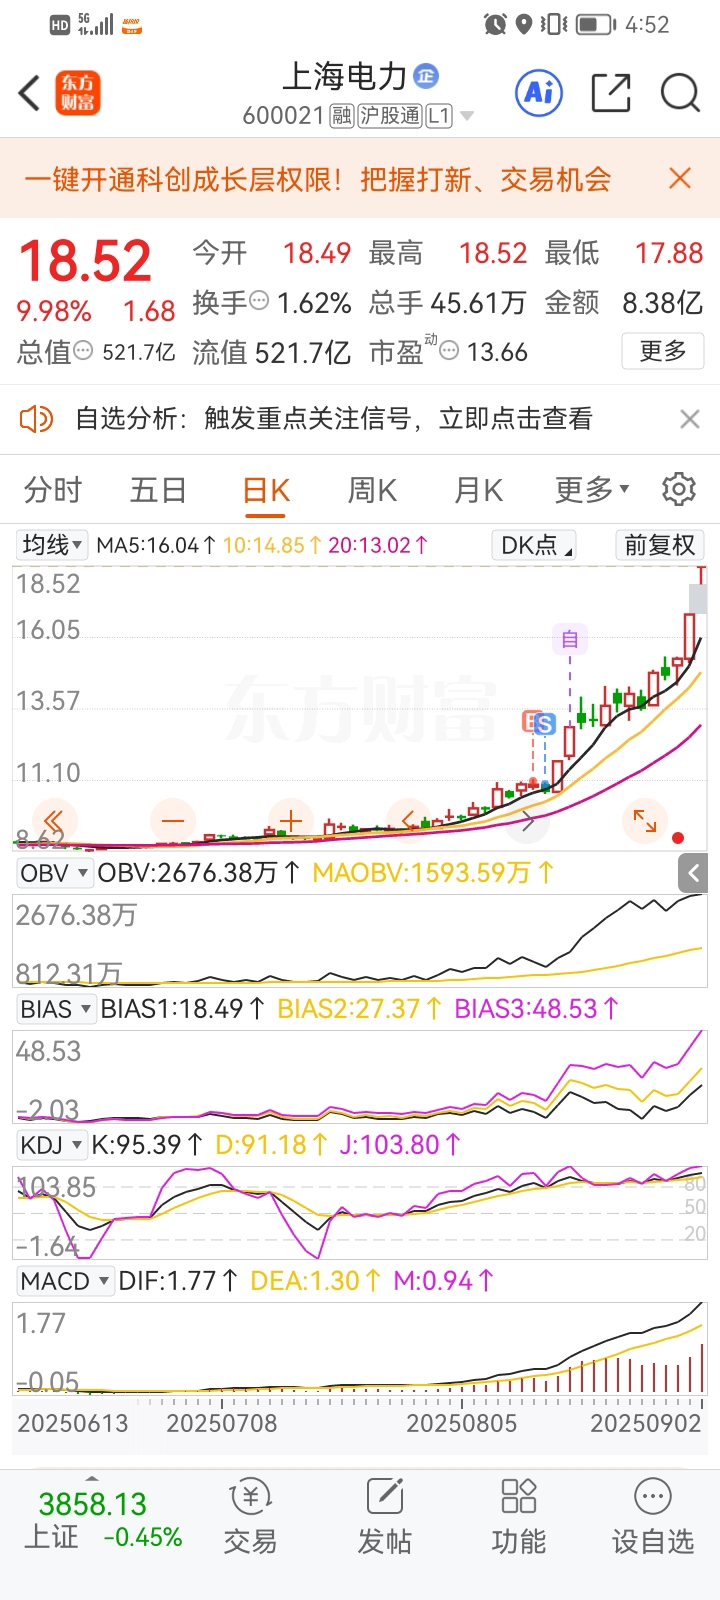The height and width of the screenshot is (1600, 720).
Task: Tap the 设自选 watchlist icon
Action: [x=653, y=1517]
